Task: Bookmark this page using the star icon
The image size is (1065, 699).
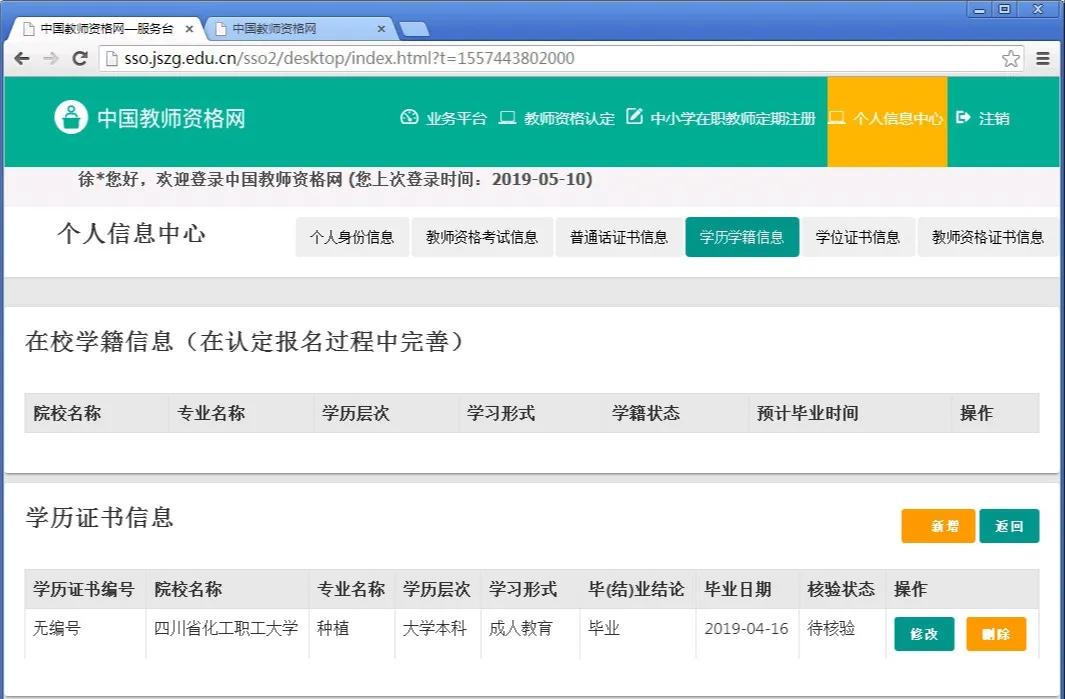Action: coord(1011,58)
